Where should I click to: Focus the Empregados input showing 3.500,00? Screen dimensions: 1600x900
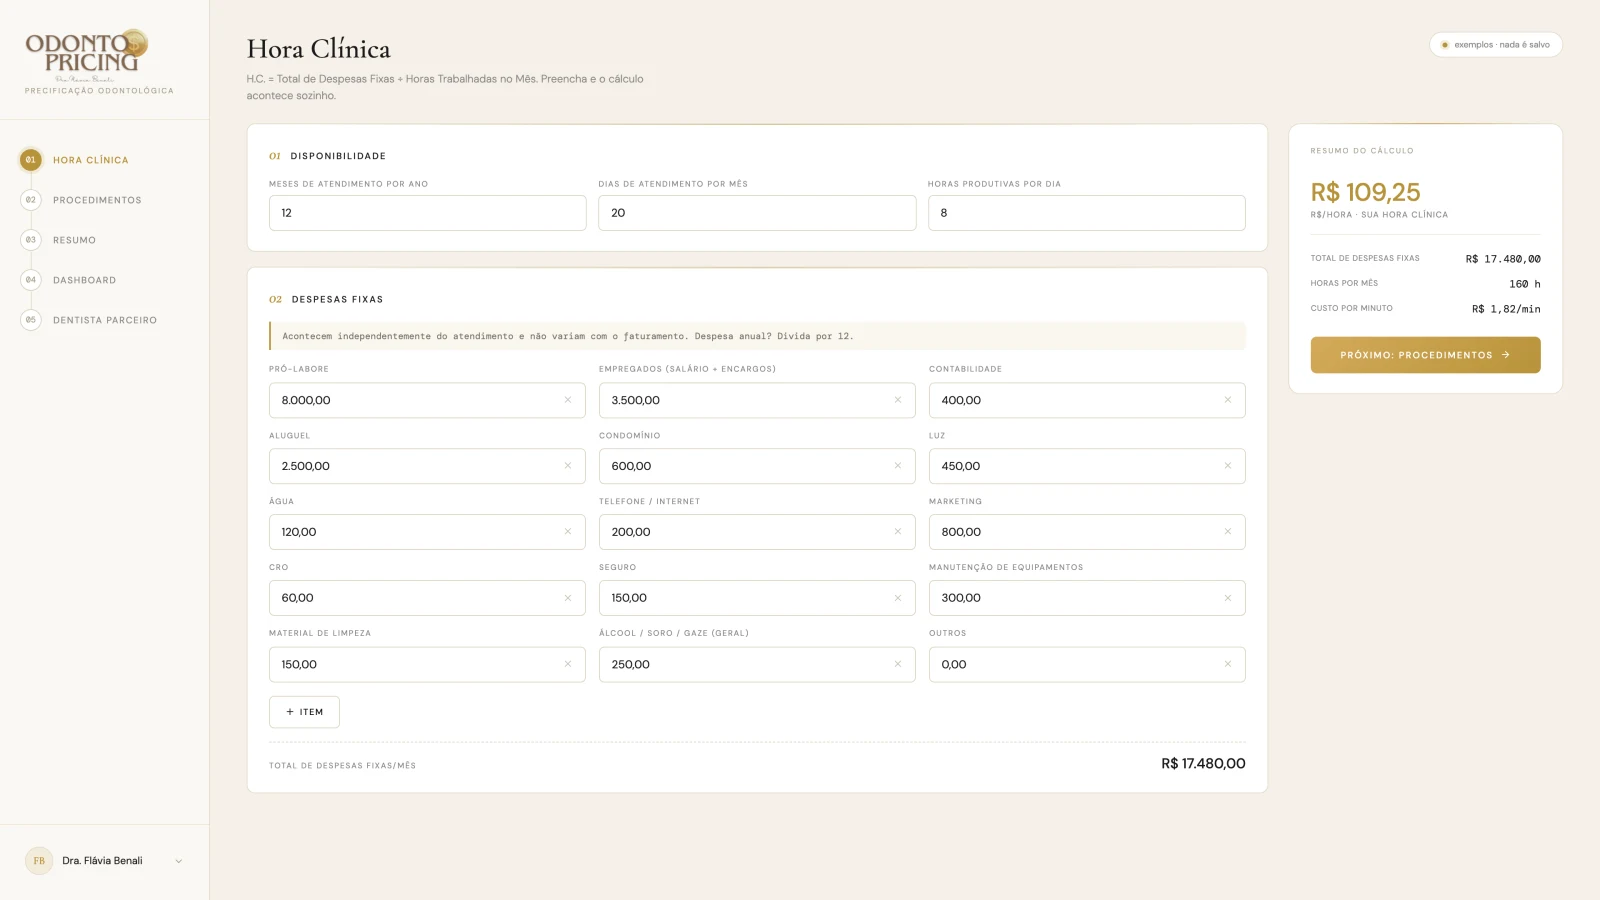[x=757, y=400]
